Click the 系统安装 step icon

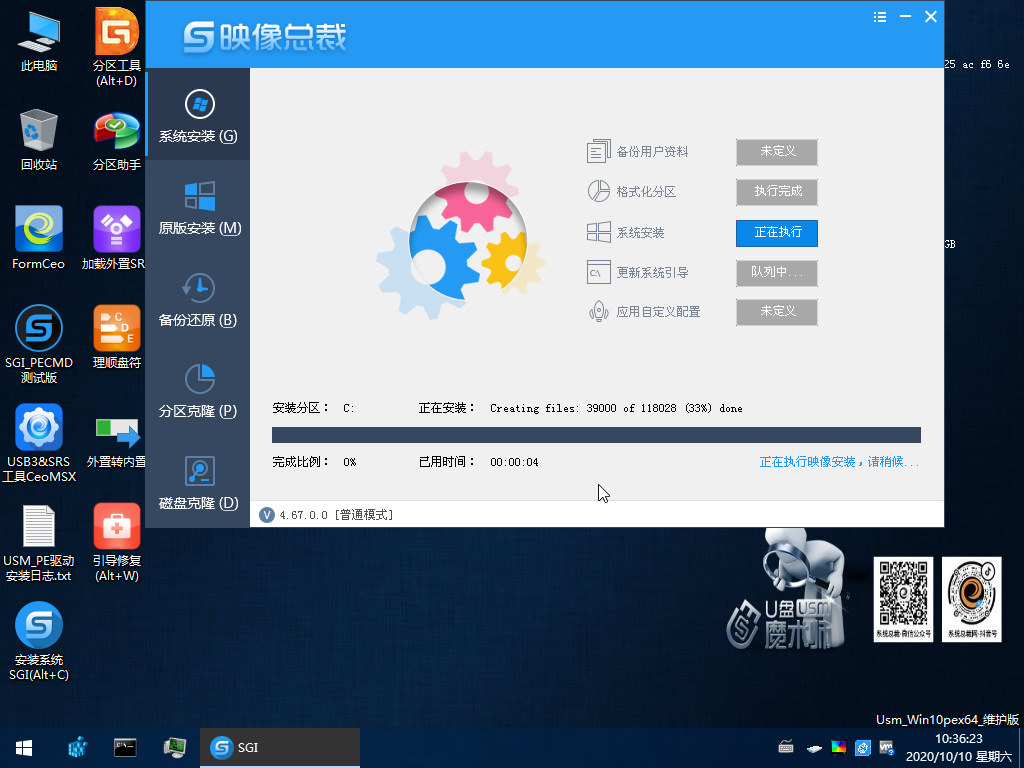click(x=599, y=231)
